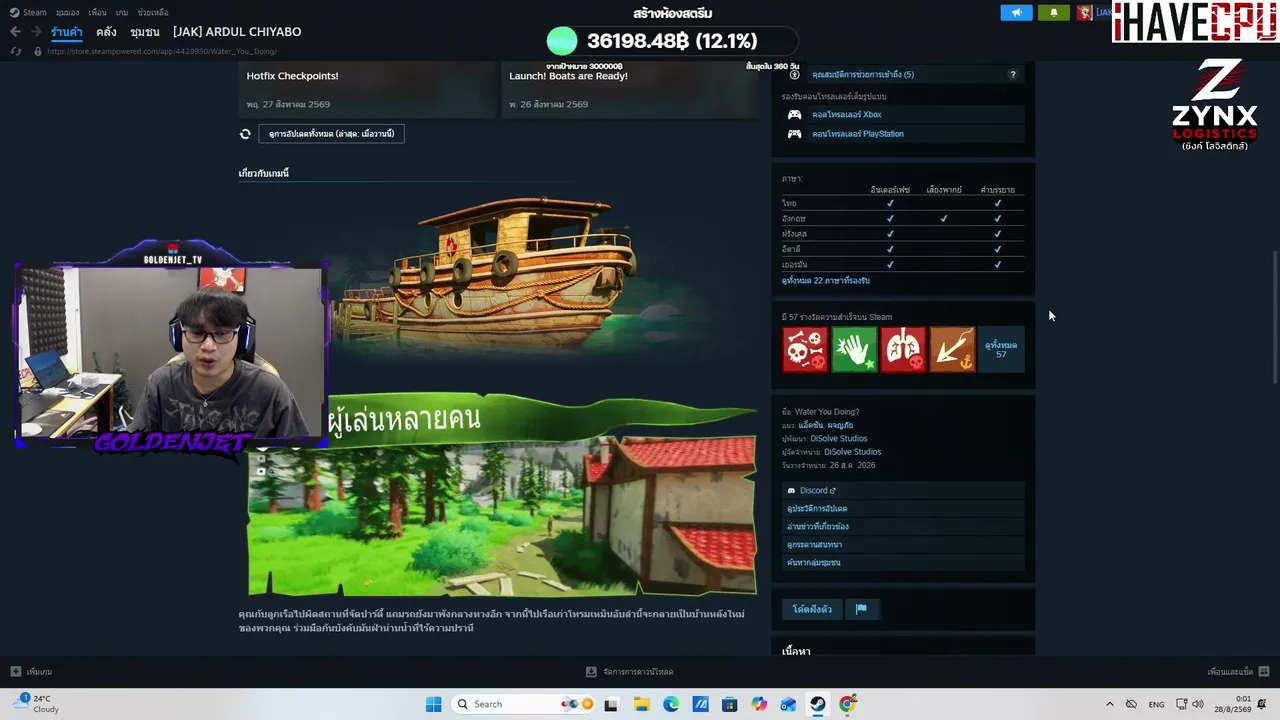This screenshot has height=720, width=1280.
Task: Open File Explorer from the taskbar
Action: 641,704
